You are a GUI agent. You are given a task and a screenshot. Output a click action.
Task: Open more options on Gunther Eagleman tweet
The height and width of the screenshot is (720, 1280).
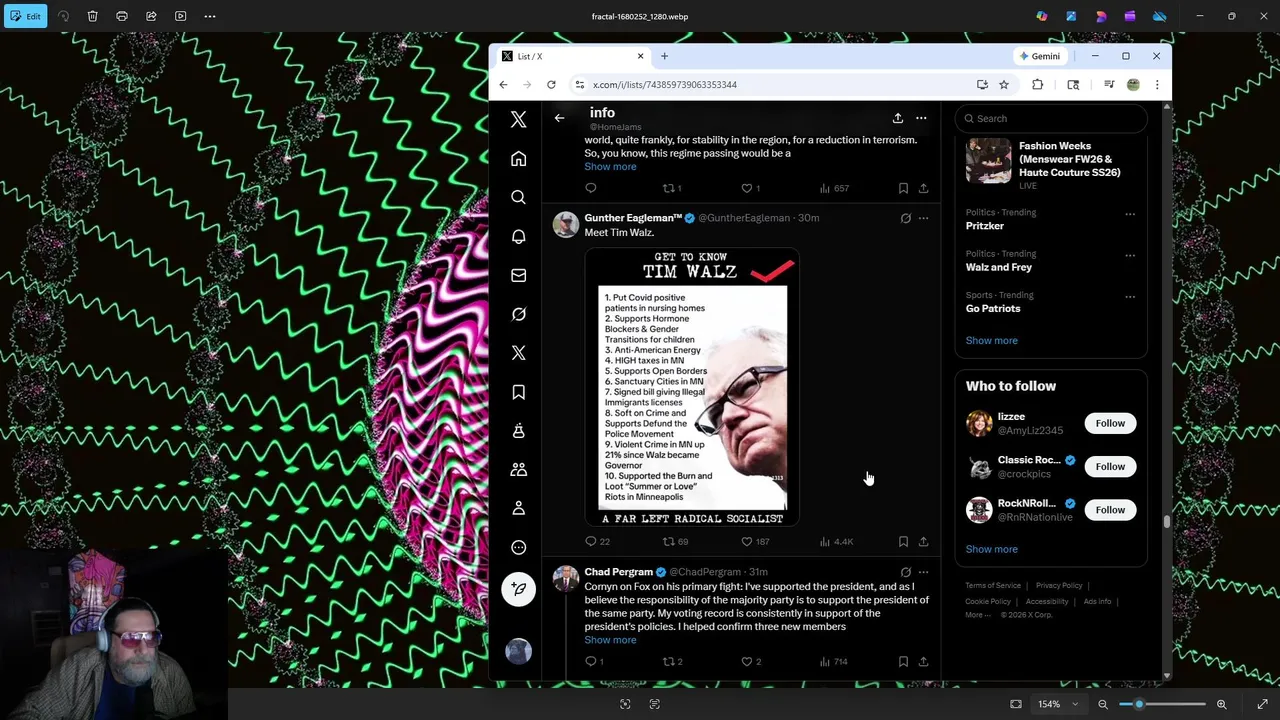click(923, 218)
